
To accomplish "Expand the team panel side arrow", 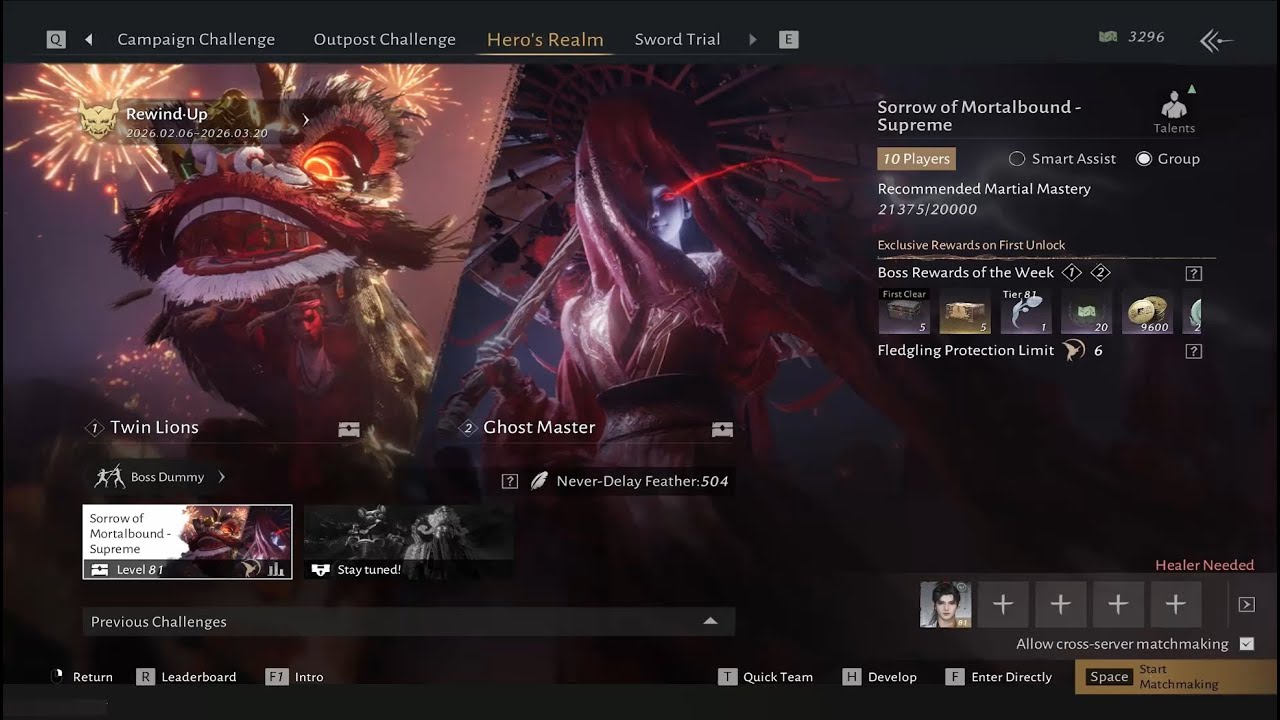I will (x=1246, y=604).
